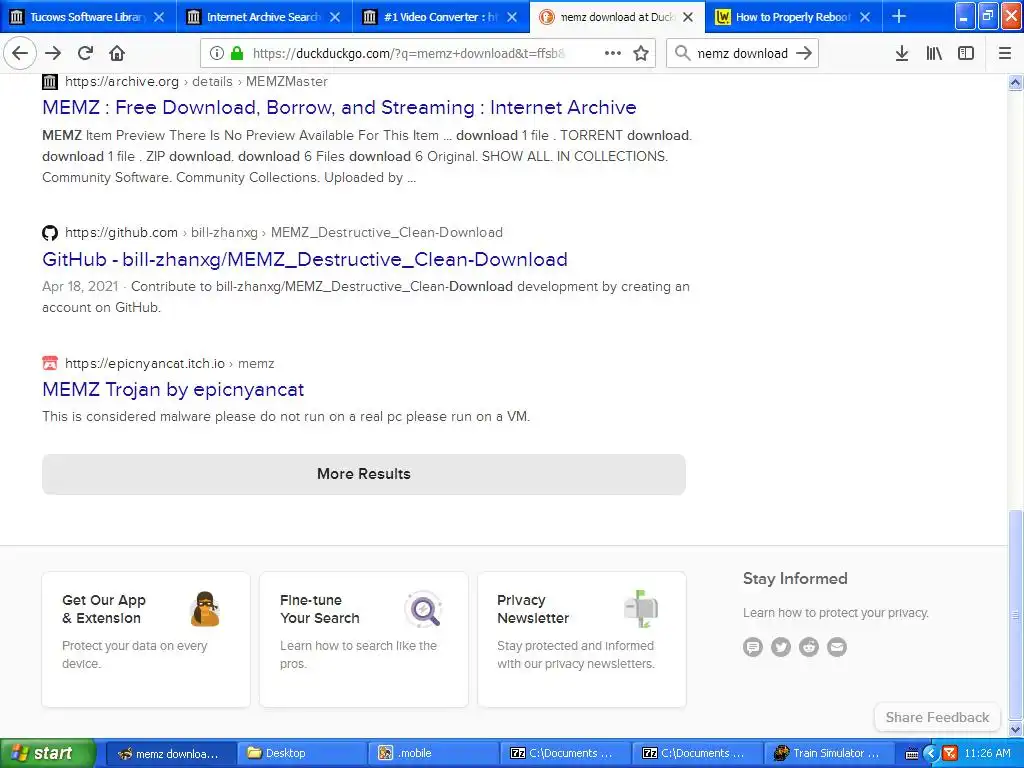1024x768 pixels.
Task: Switch to the .mobile taskbar window
Action: (x=434, y=753)
